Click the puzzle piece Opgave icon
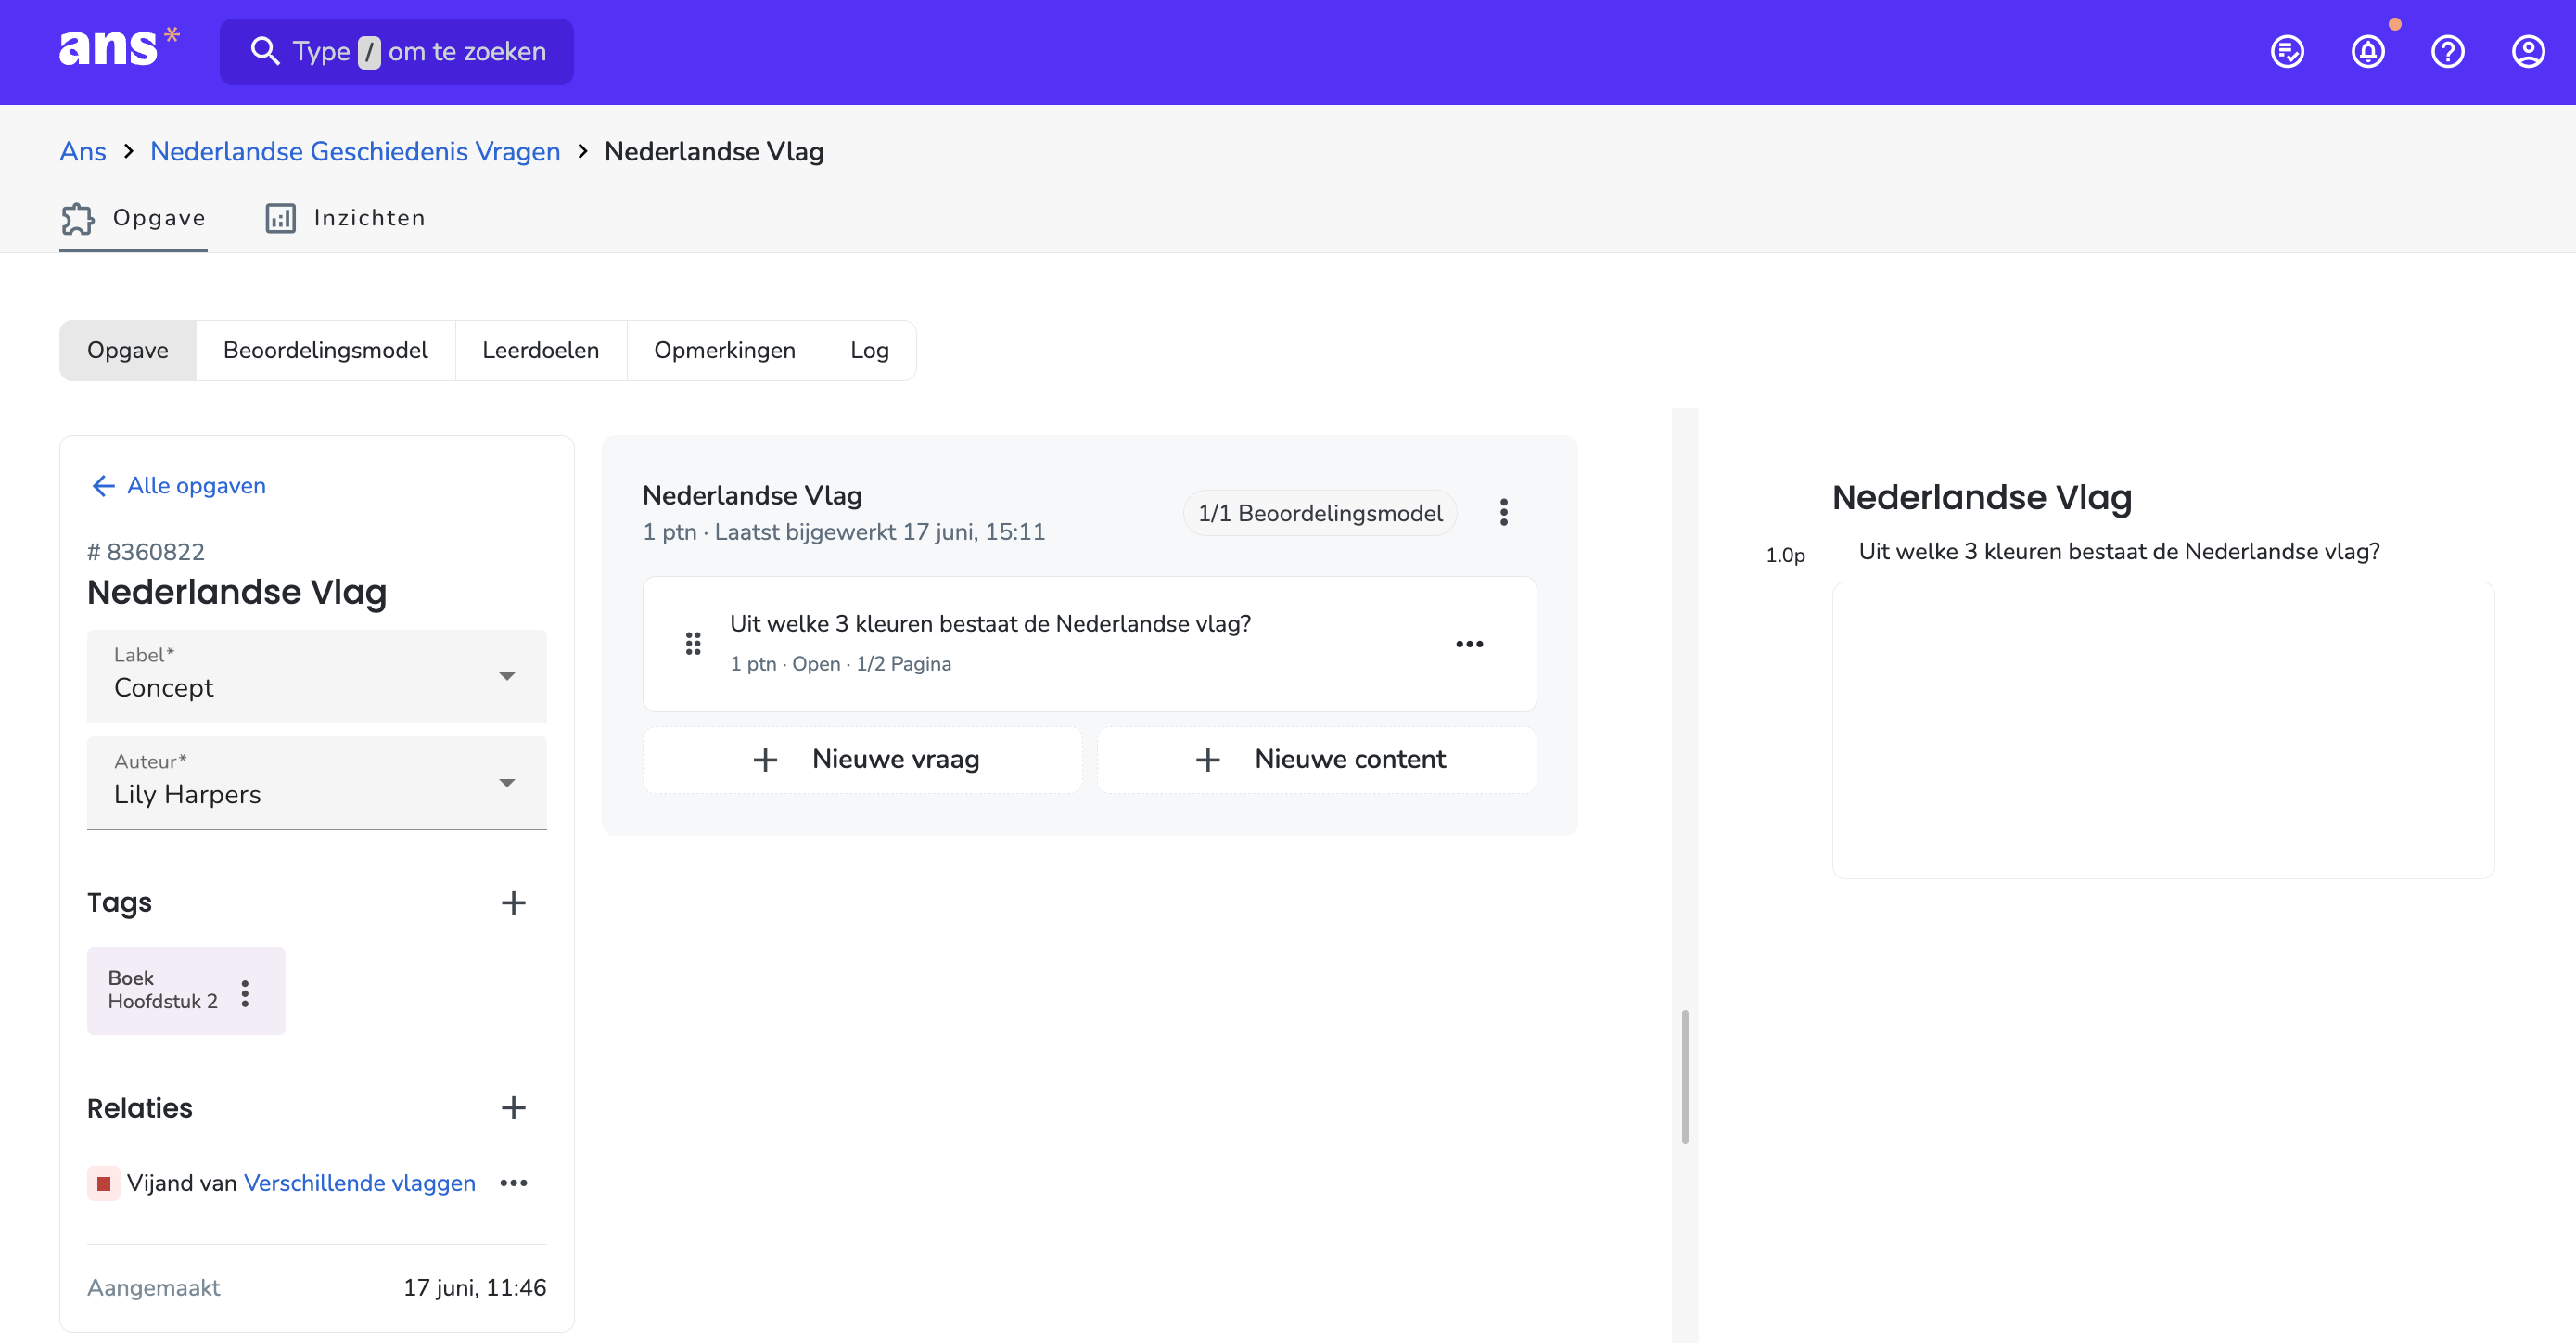Viewport: 2576px width, 1343px height. coord(78,218)
